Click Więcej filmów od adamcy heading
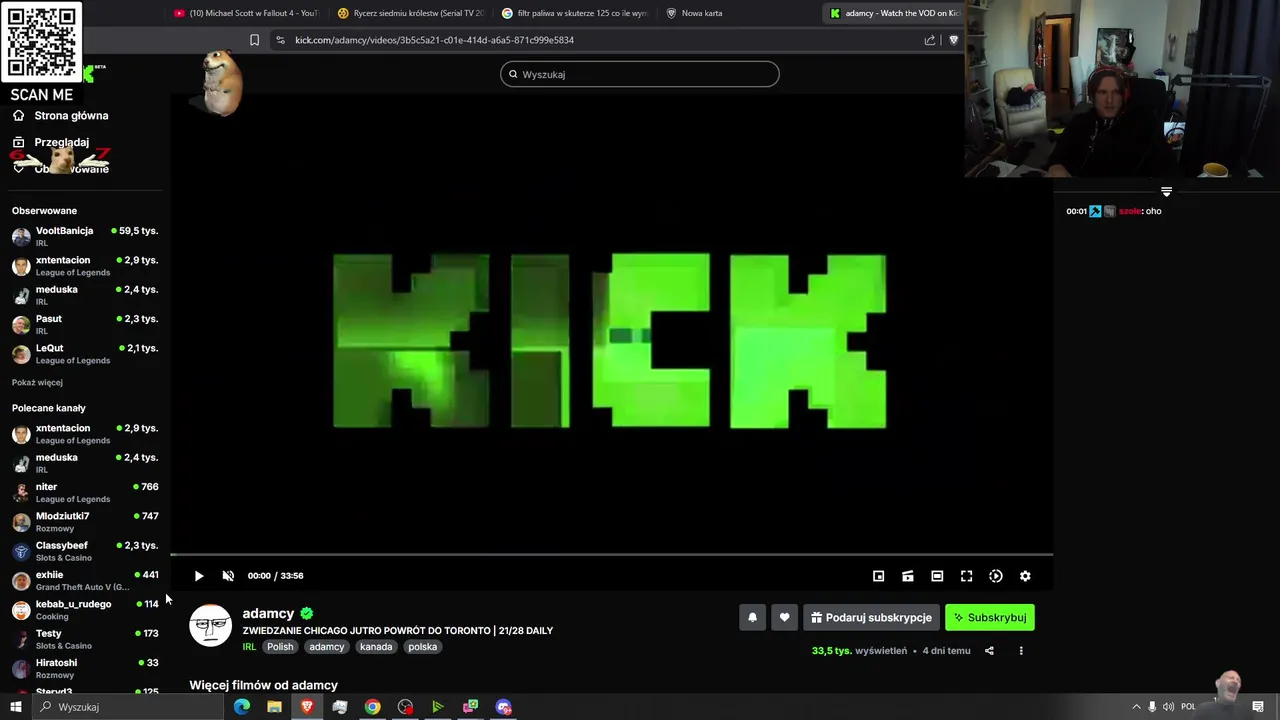 coord(264,685)
